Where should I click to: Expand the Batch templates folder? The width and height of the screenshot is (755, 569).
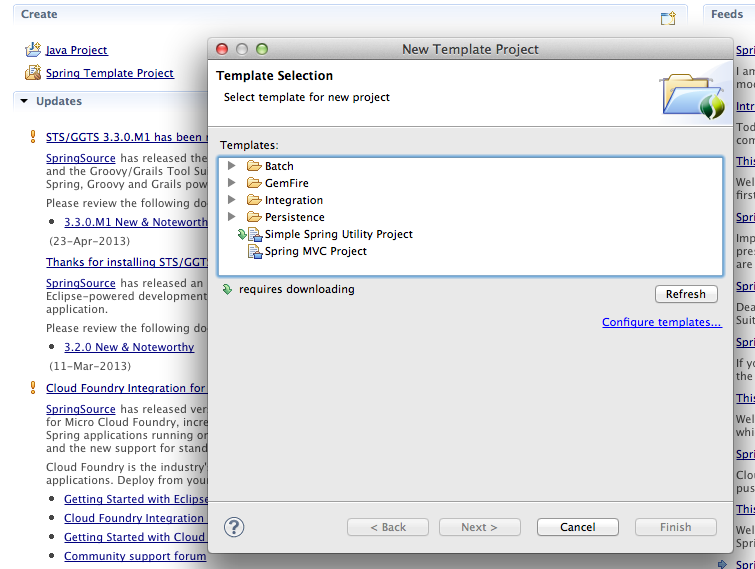[232, 166]
